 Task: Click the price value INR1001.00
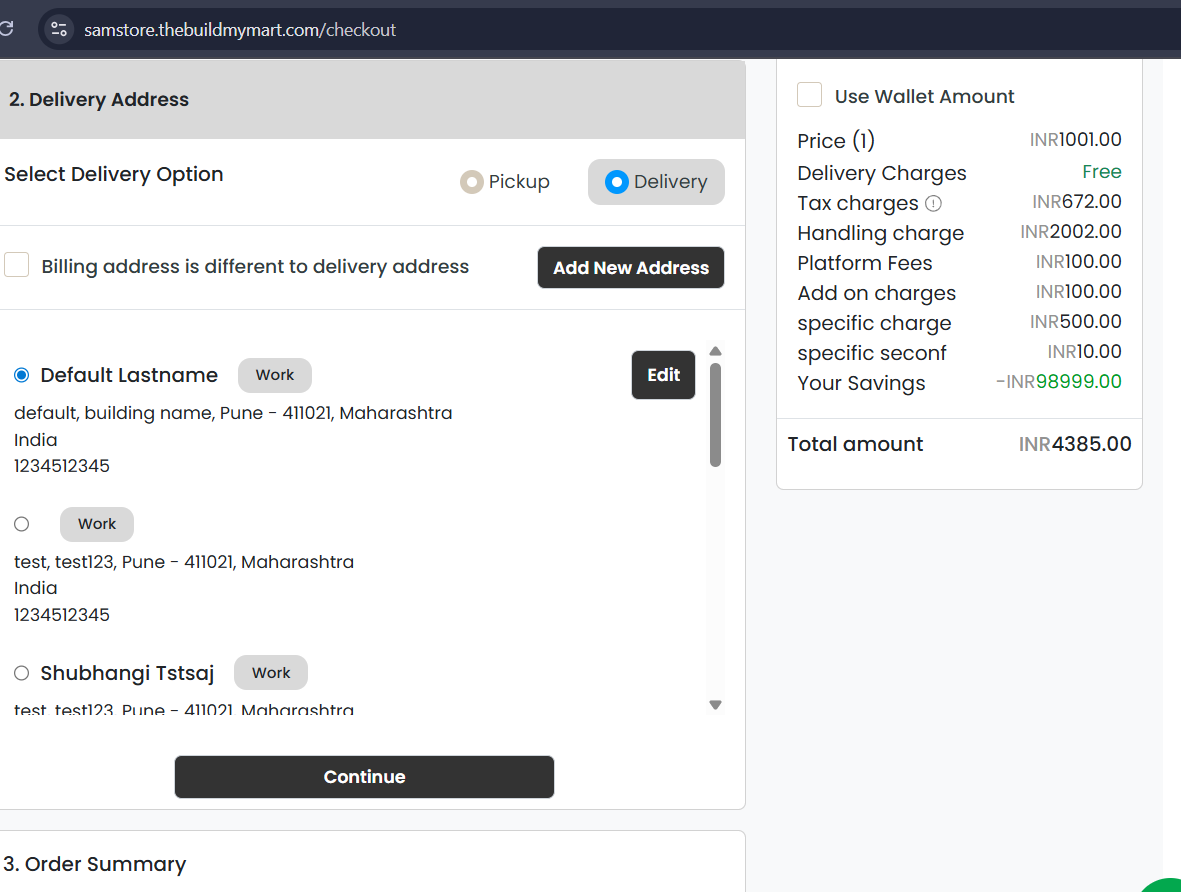[1076, 139]
